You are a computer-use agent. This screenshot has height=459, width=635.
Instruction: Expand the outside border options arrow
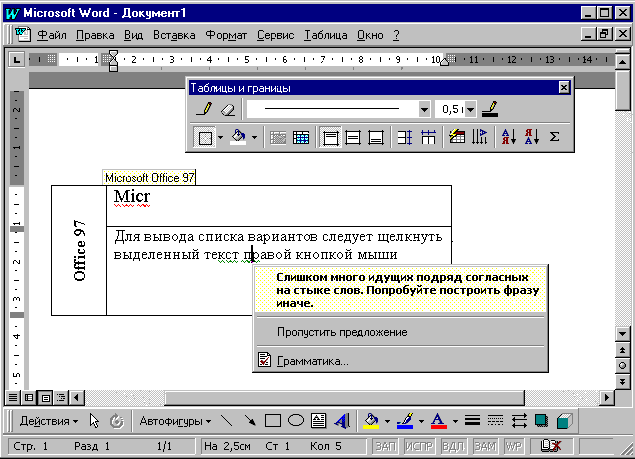220,138
